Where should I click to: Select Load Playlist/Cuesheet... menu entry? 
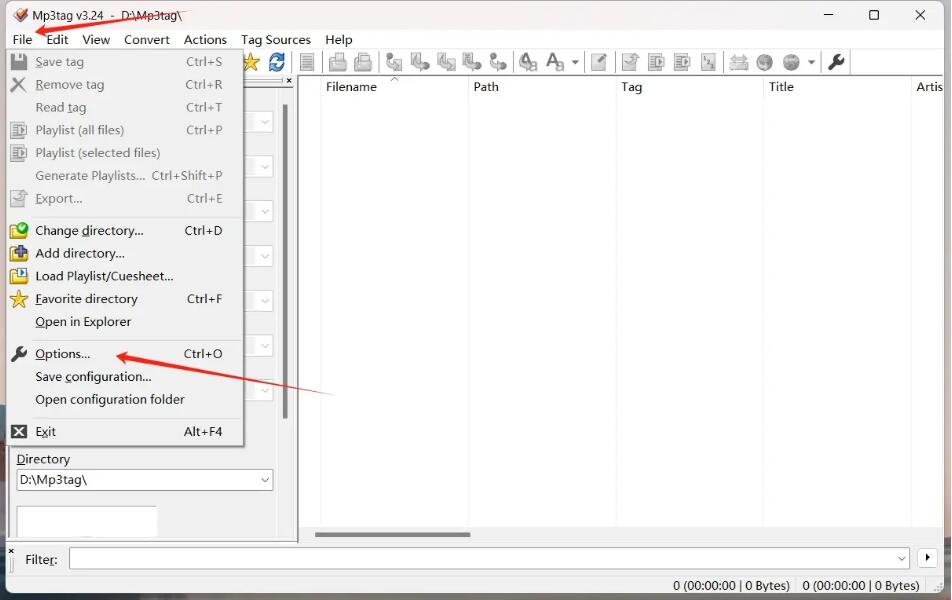pos(125,276)
